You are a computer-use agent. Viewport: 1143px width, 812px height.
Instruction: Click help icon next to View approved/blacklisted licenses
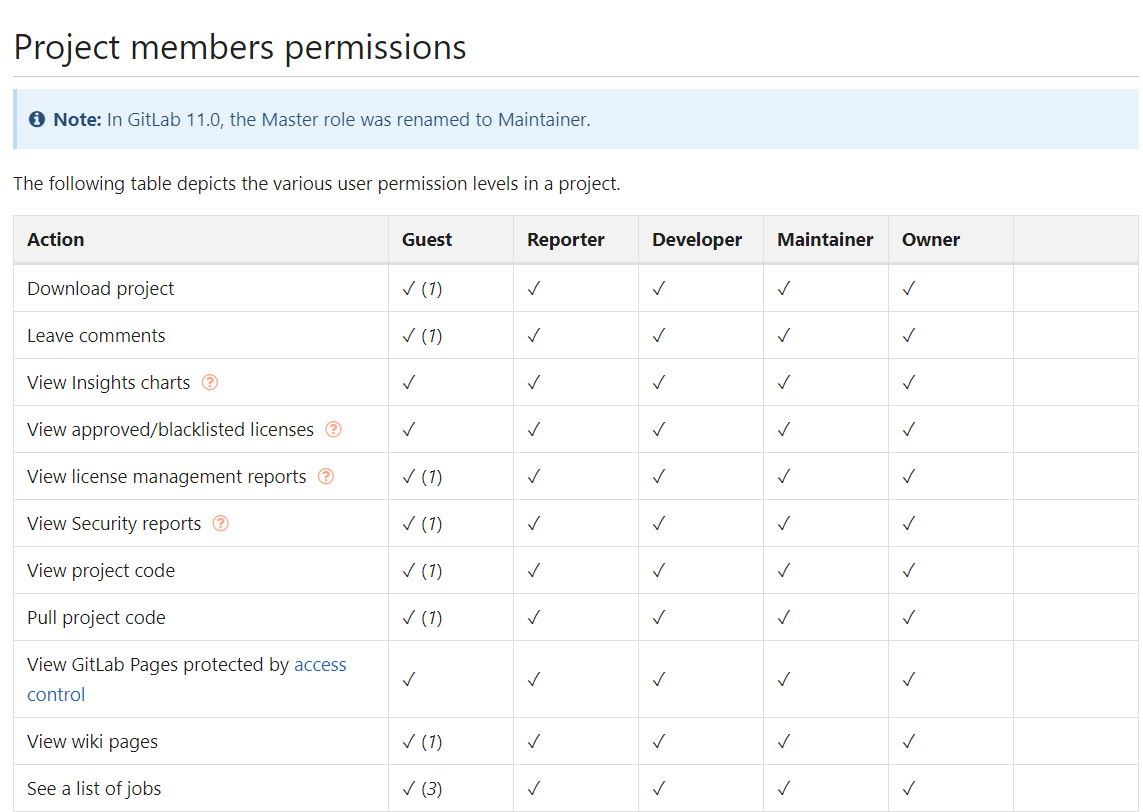click(x=334, y=429)
